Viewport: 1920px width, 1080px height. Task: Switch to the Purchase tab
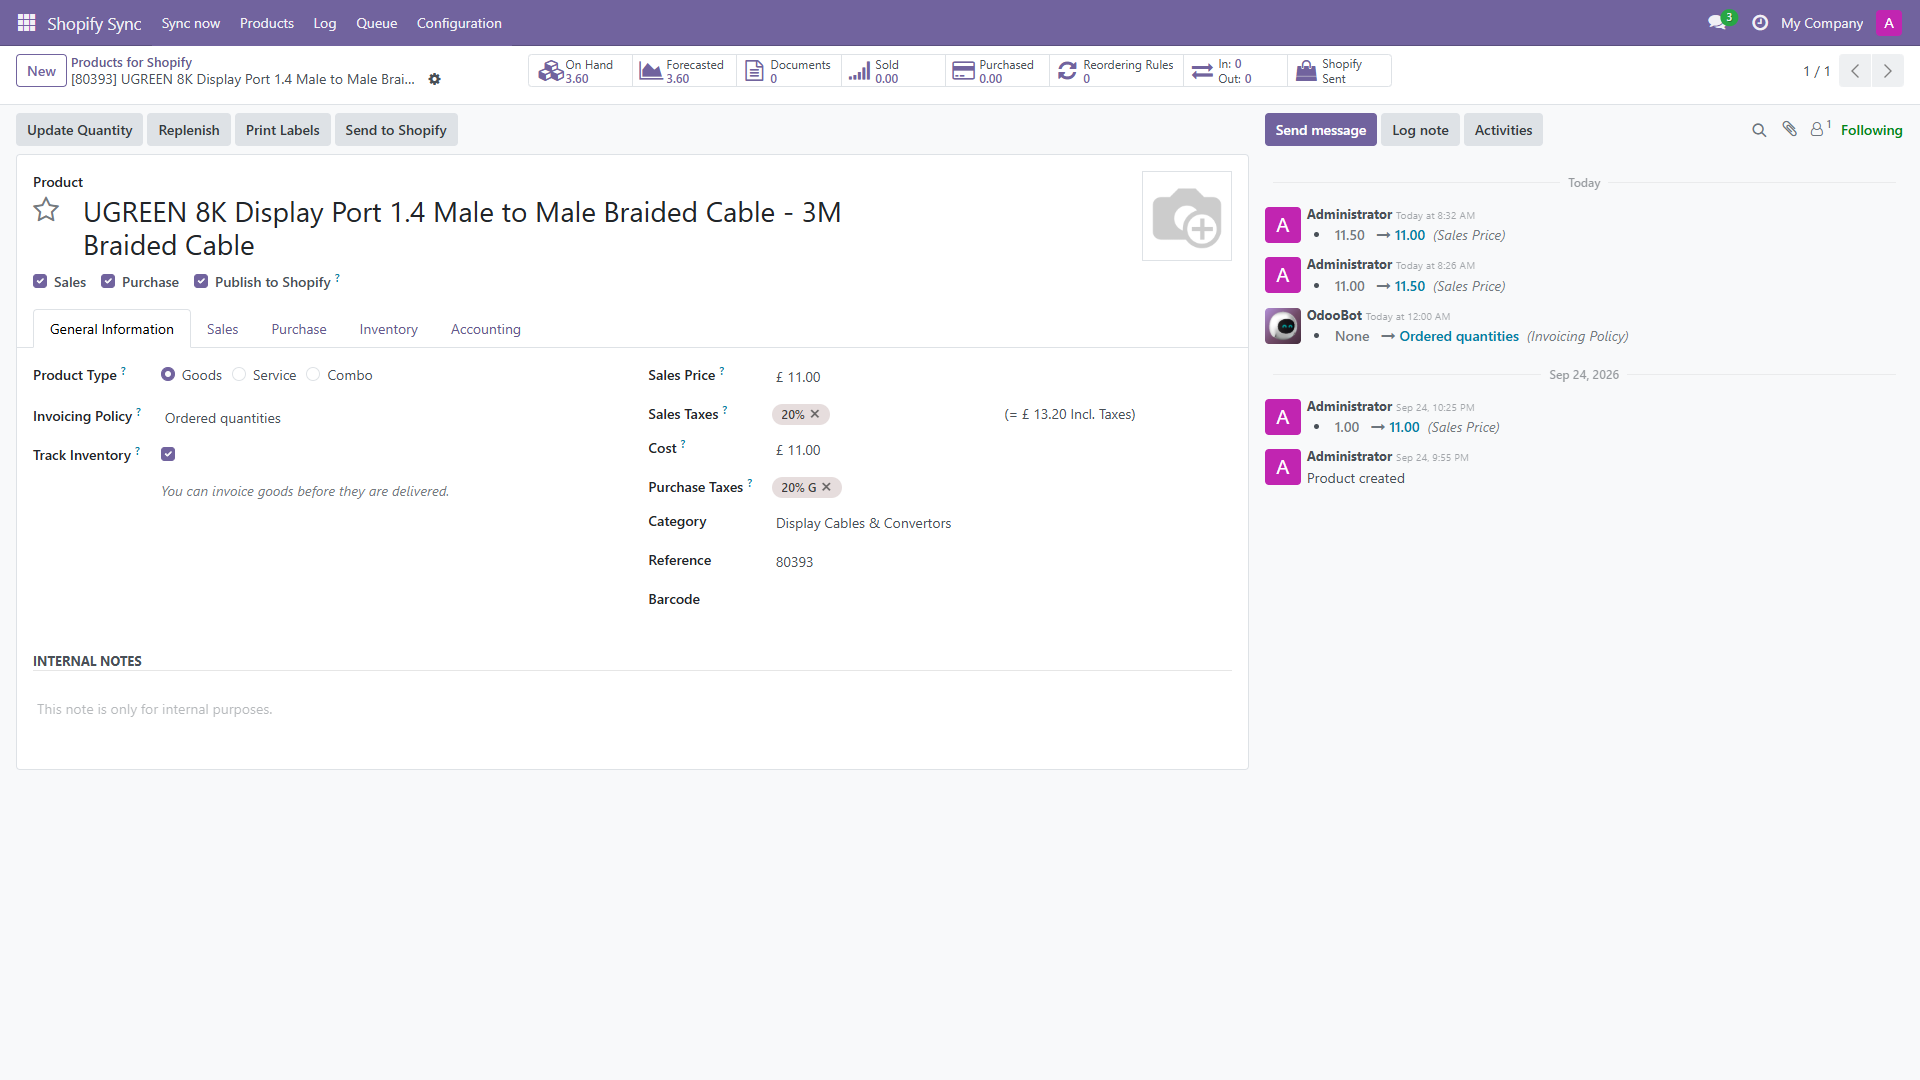[299, 329]
